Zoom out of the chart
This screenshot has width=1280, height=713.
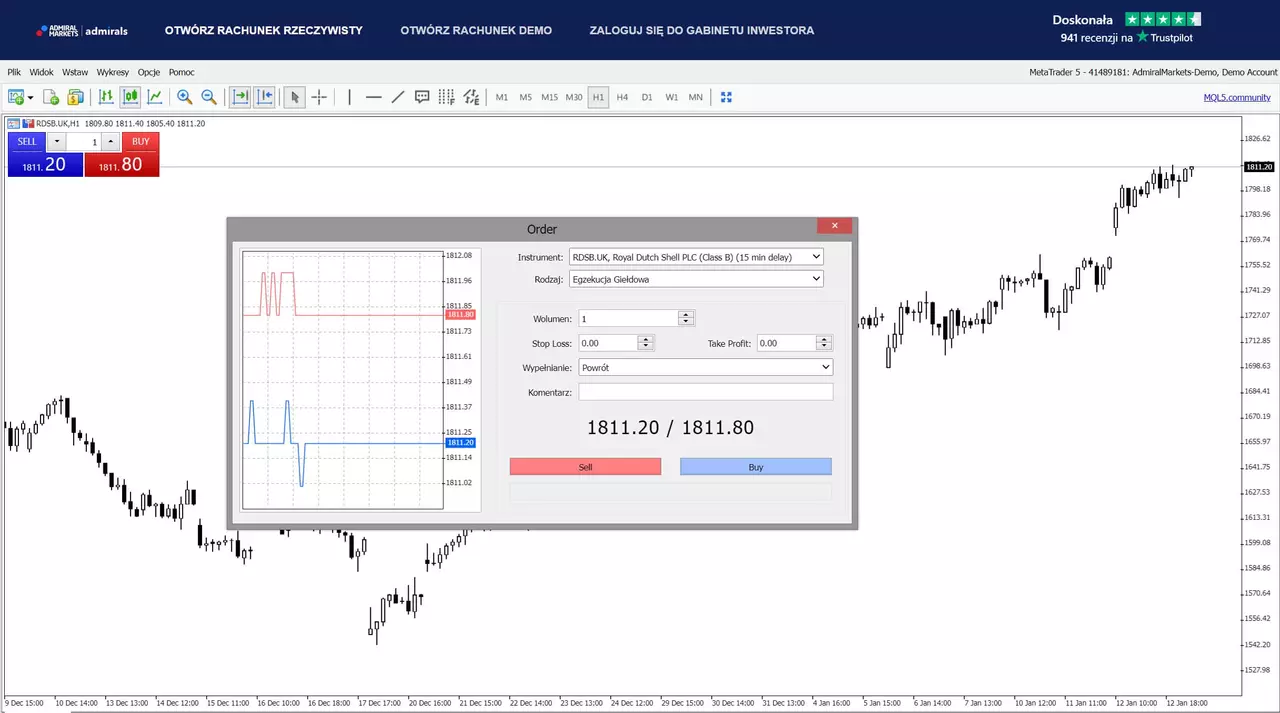pyautogui.click(x=209, y=97)
